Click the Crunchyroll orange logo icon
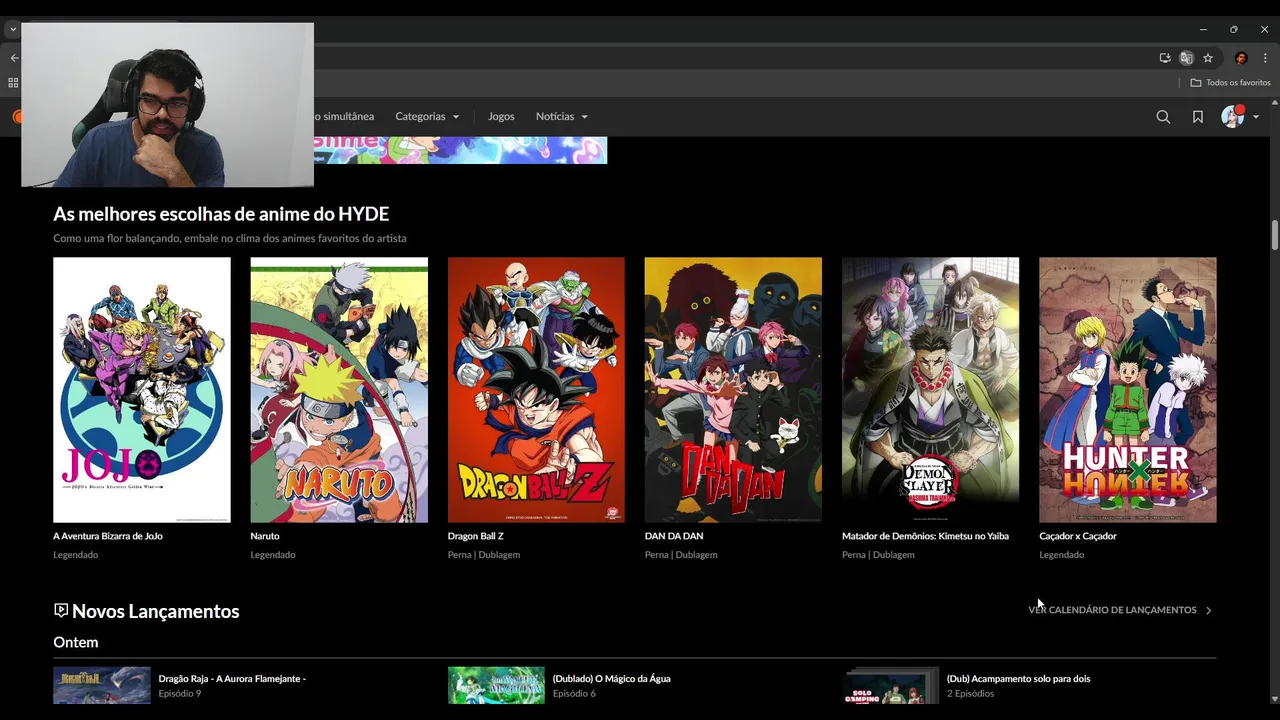The height and width of the screenshot is (720, 1280). [17, 117]
